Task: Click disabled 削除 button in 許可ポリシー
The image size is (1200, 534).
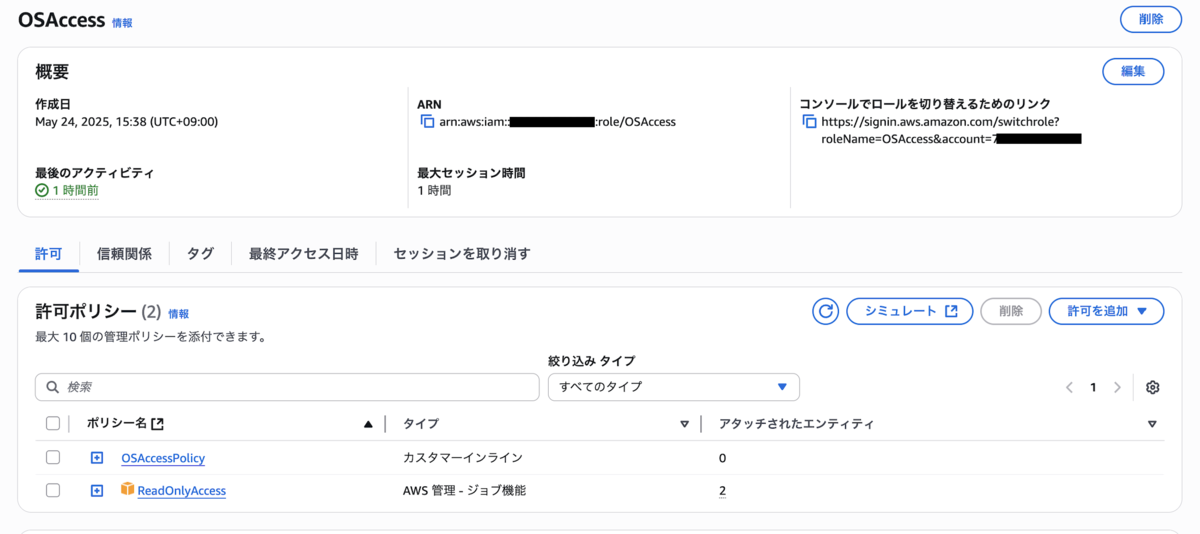Action: click(x=1011, y=311)
